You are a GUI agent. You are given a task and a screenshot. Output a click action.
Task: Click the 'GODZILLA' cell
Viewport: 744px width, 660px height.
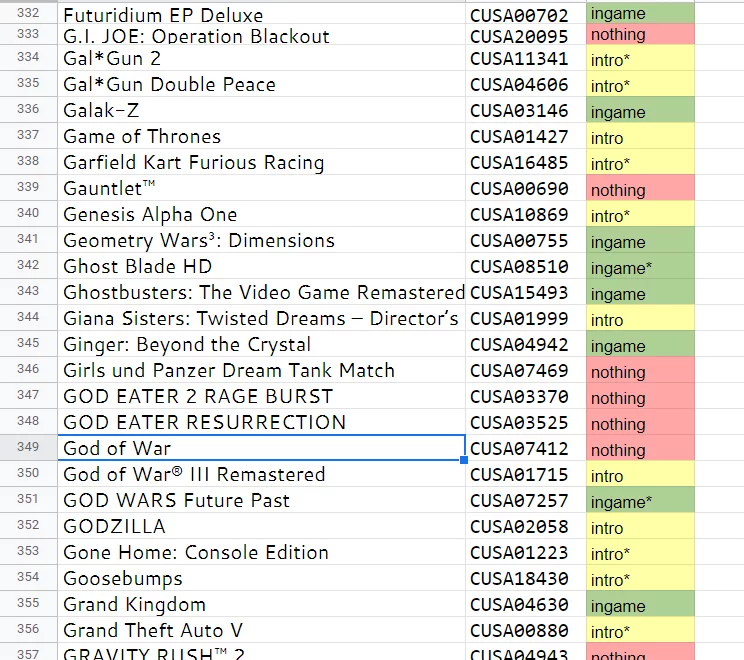tap(261, 526)
